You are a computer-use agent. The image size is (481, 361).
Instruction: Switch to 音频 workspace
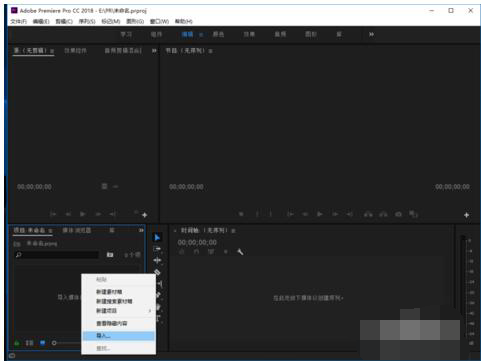pyautogui.click(x=280, y=34)
